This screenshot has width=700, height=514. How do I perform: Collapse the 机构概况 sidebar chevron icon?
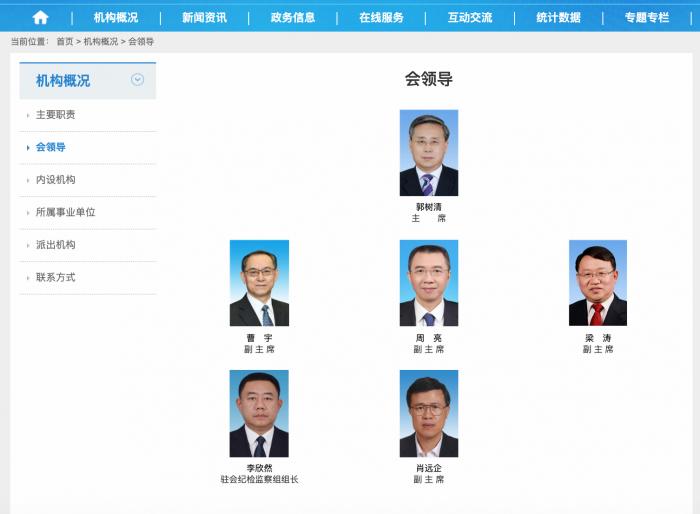click(x=137, y=79)
